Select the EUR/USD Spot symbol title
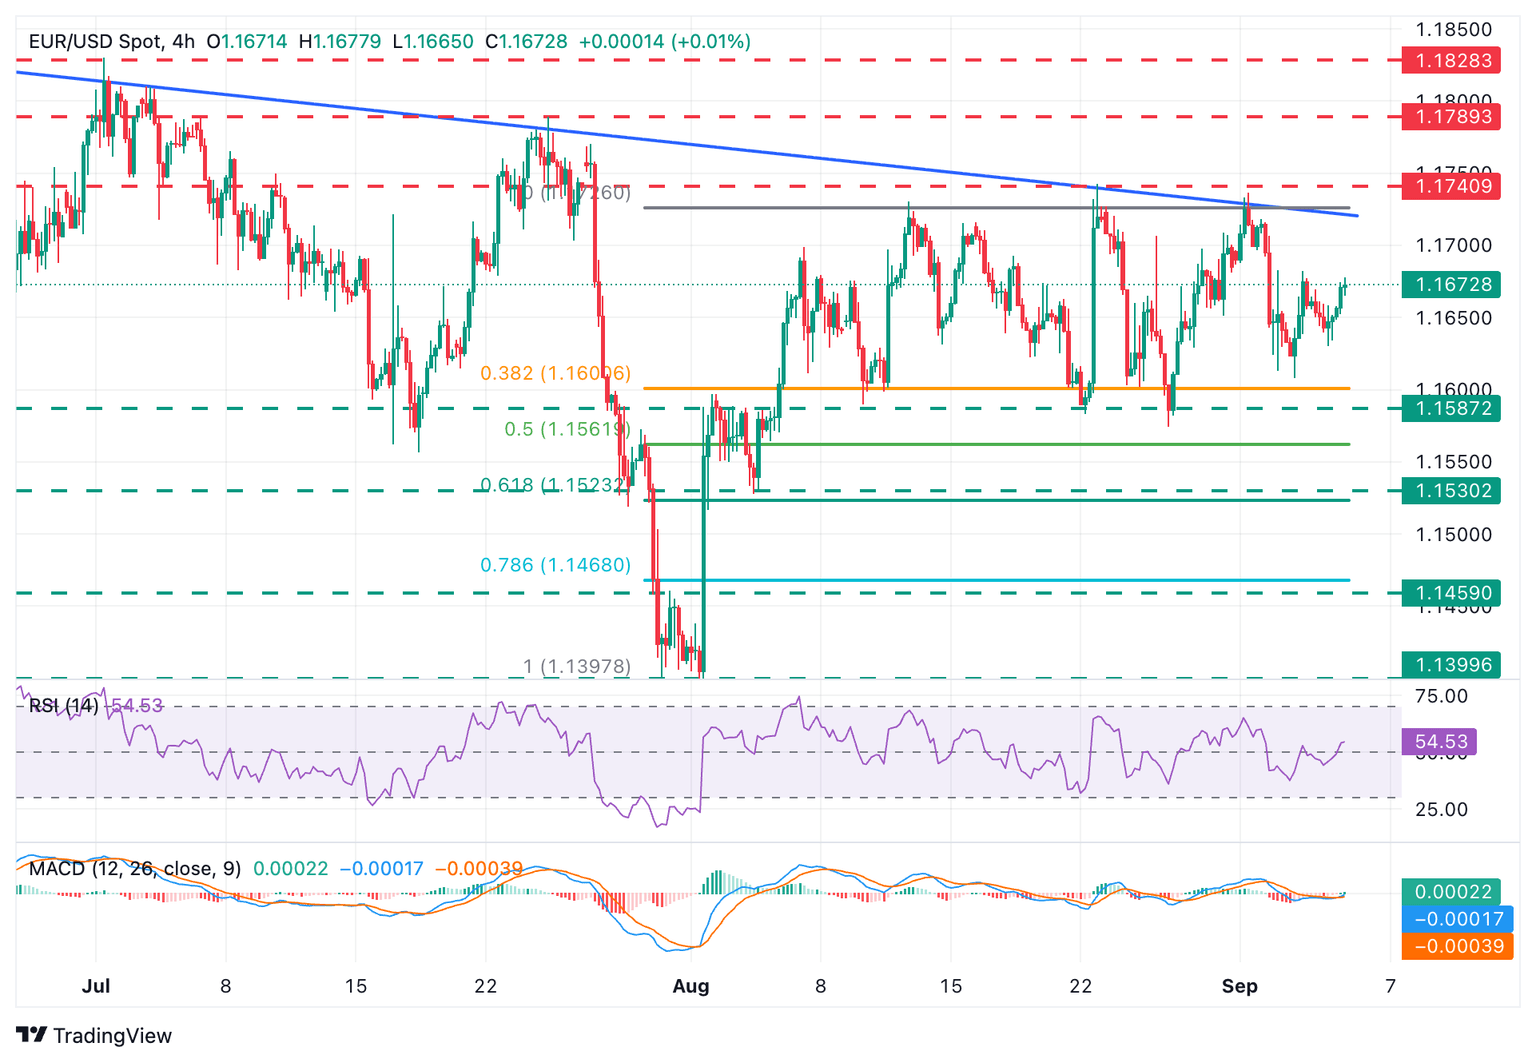1536x1063 pixels. point(96,42)
